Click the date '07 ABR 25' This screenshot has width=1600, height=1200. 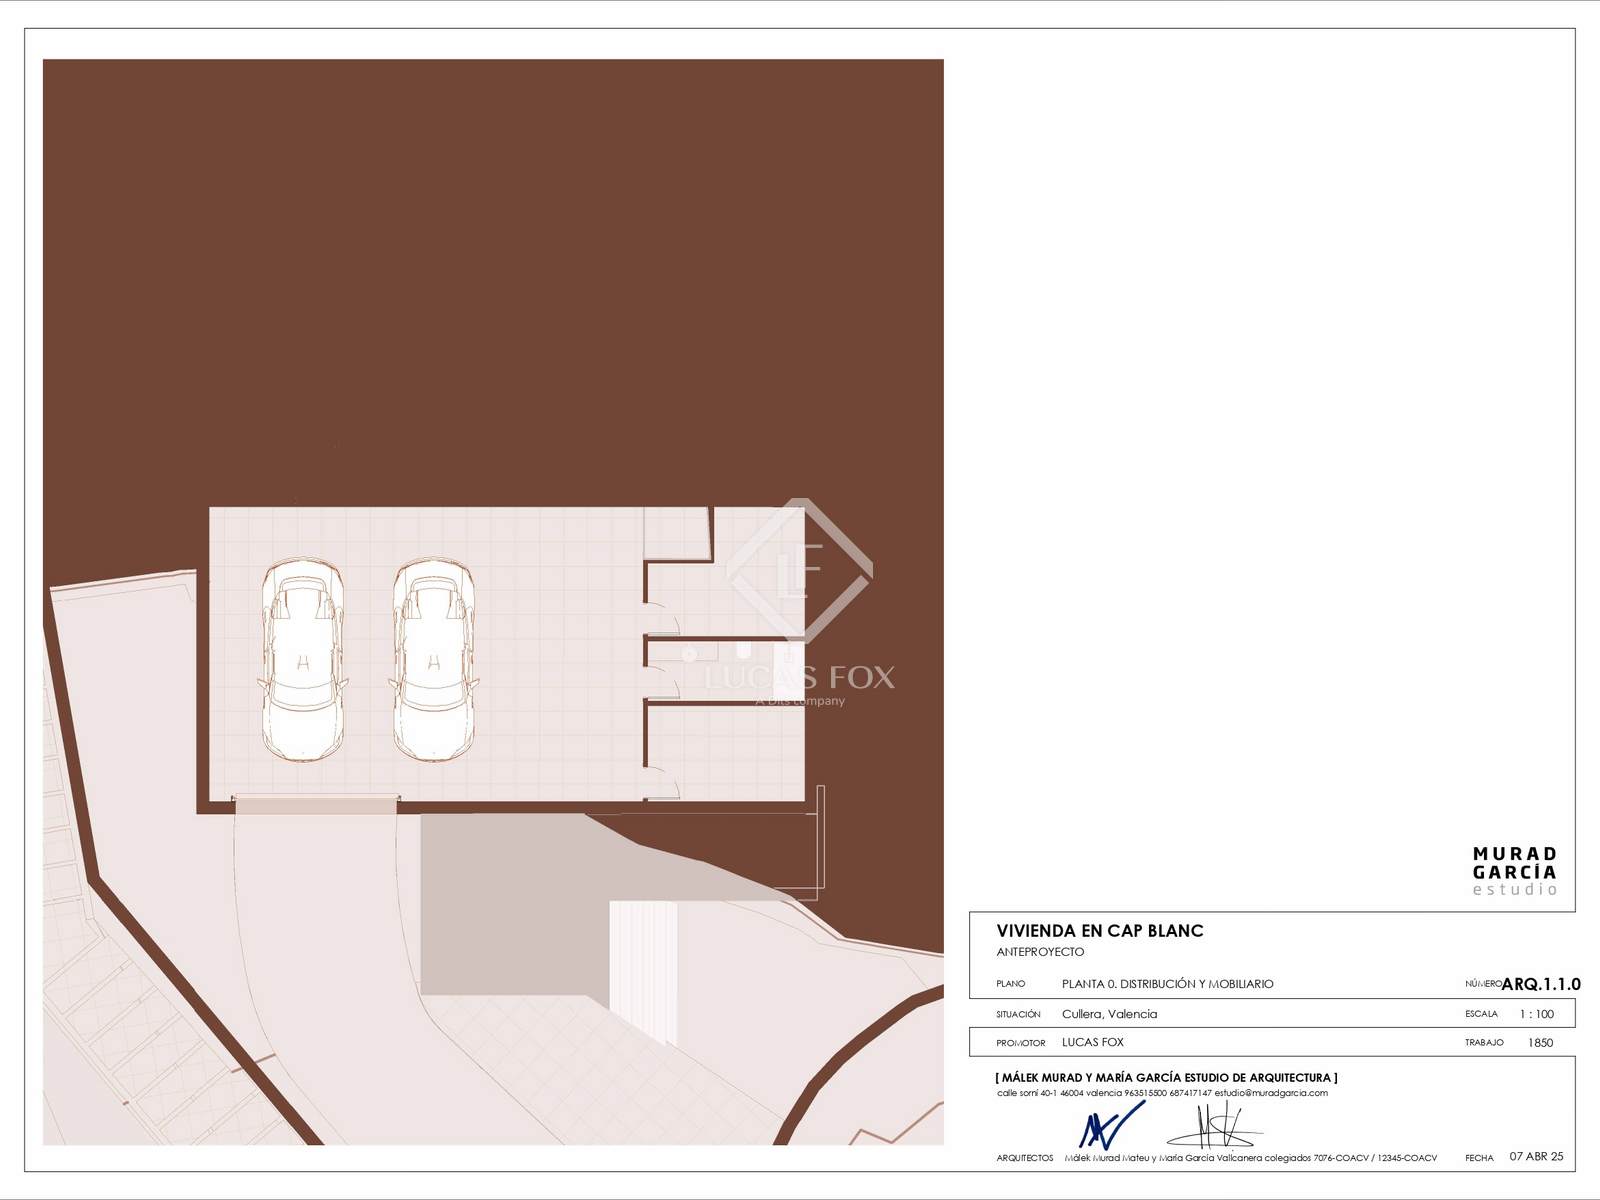click(1536, 1157)
